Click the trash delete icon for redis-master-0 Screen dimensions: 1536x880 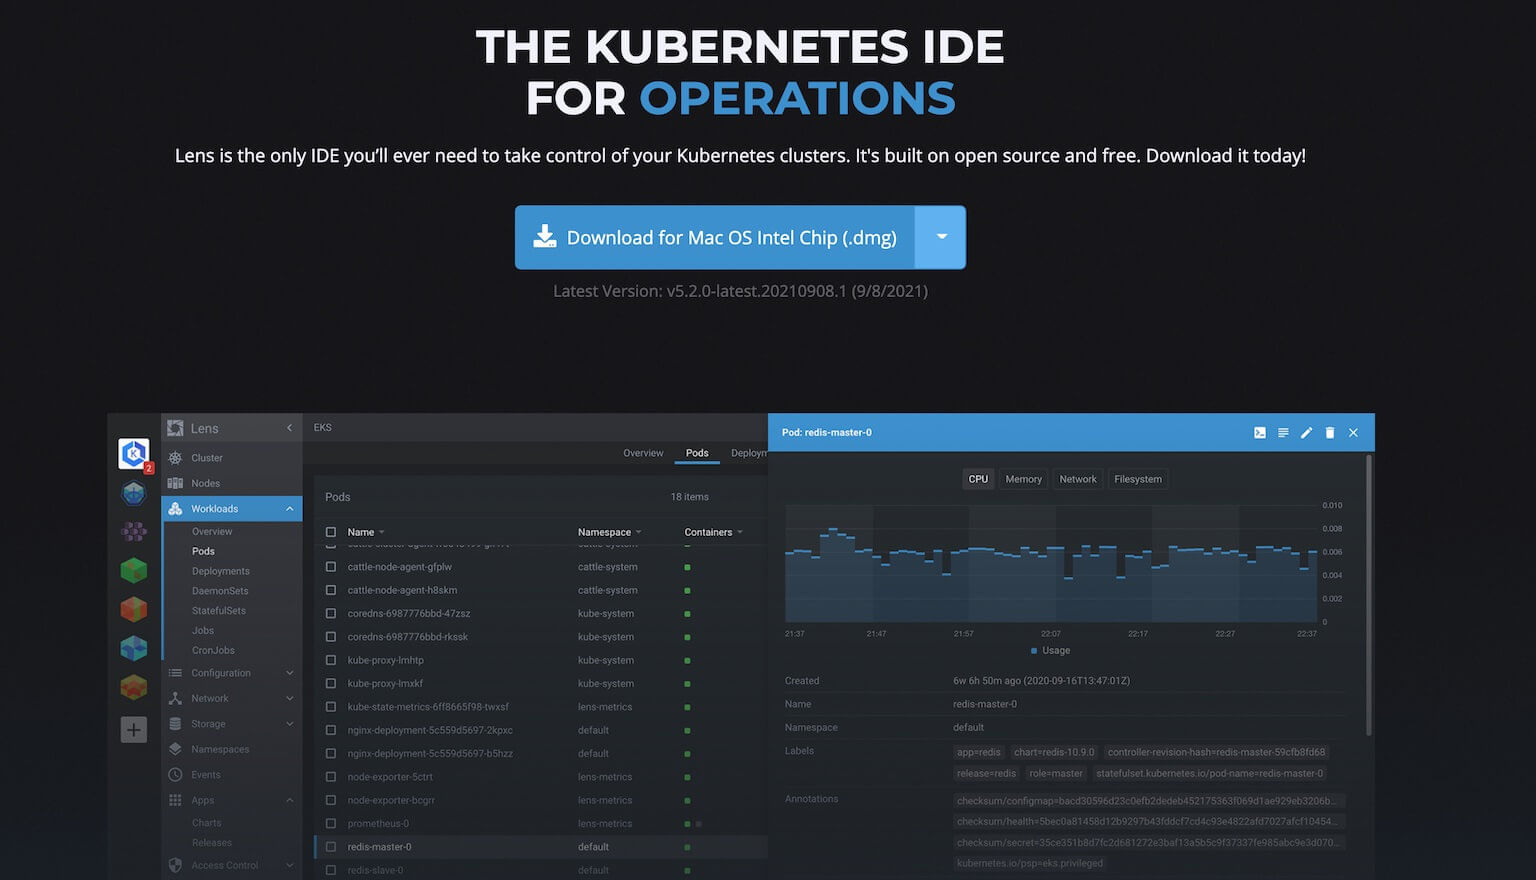[1330, 433]
